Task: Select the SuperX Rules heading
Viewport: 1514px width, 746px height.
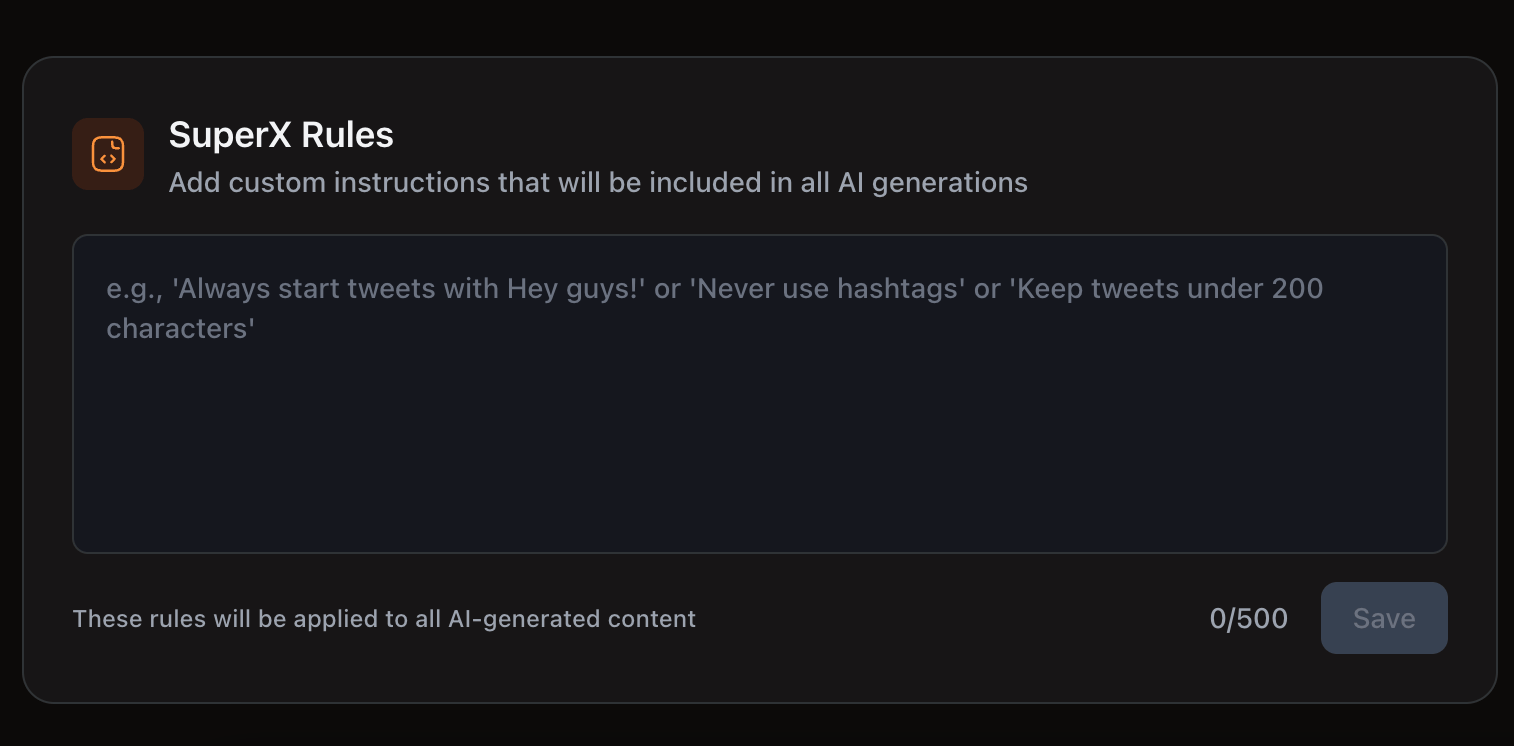Action: click(281, 135)
